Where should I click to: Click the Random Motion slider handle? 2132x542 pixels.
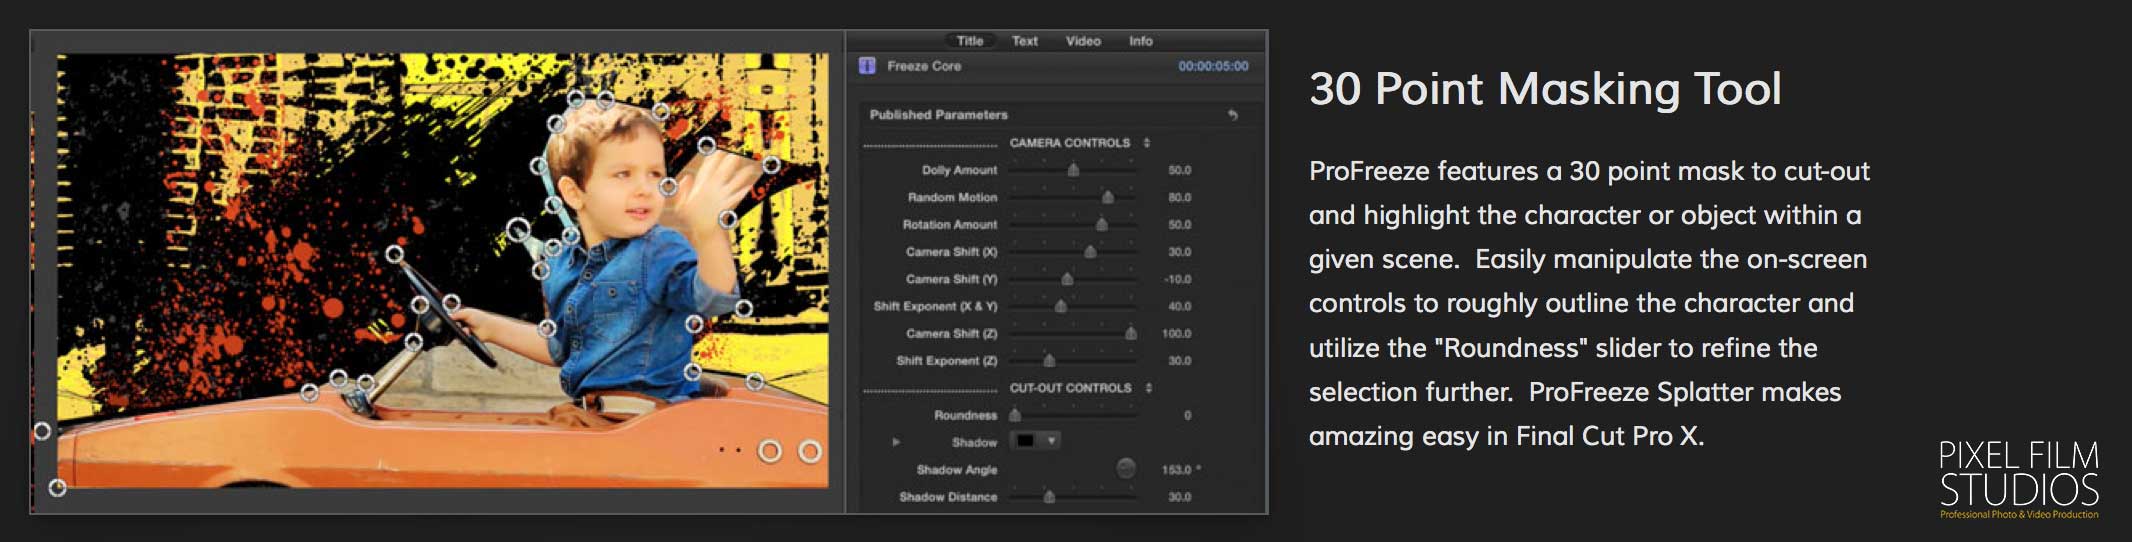pos(1107,197)
